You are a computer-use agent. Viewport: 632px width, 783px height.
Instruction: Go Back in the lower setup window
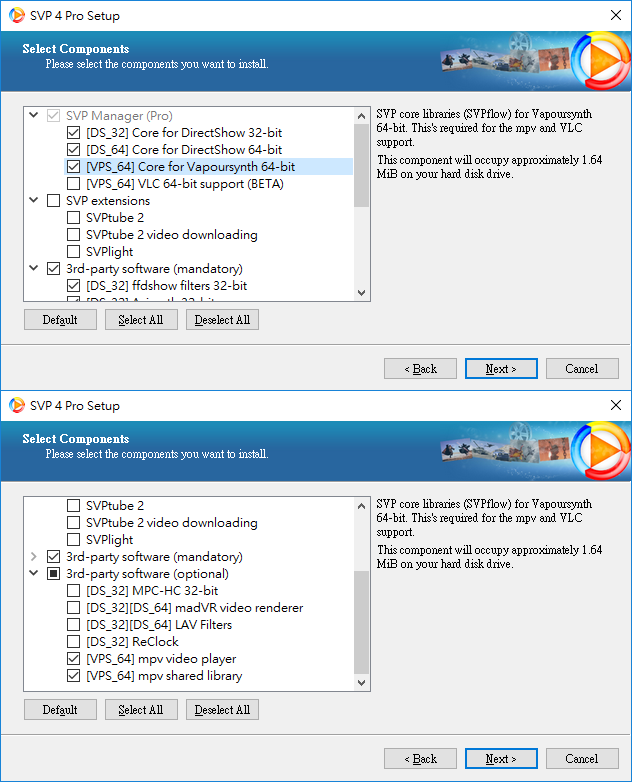420,759
